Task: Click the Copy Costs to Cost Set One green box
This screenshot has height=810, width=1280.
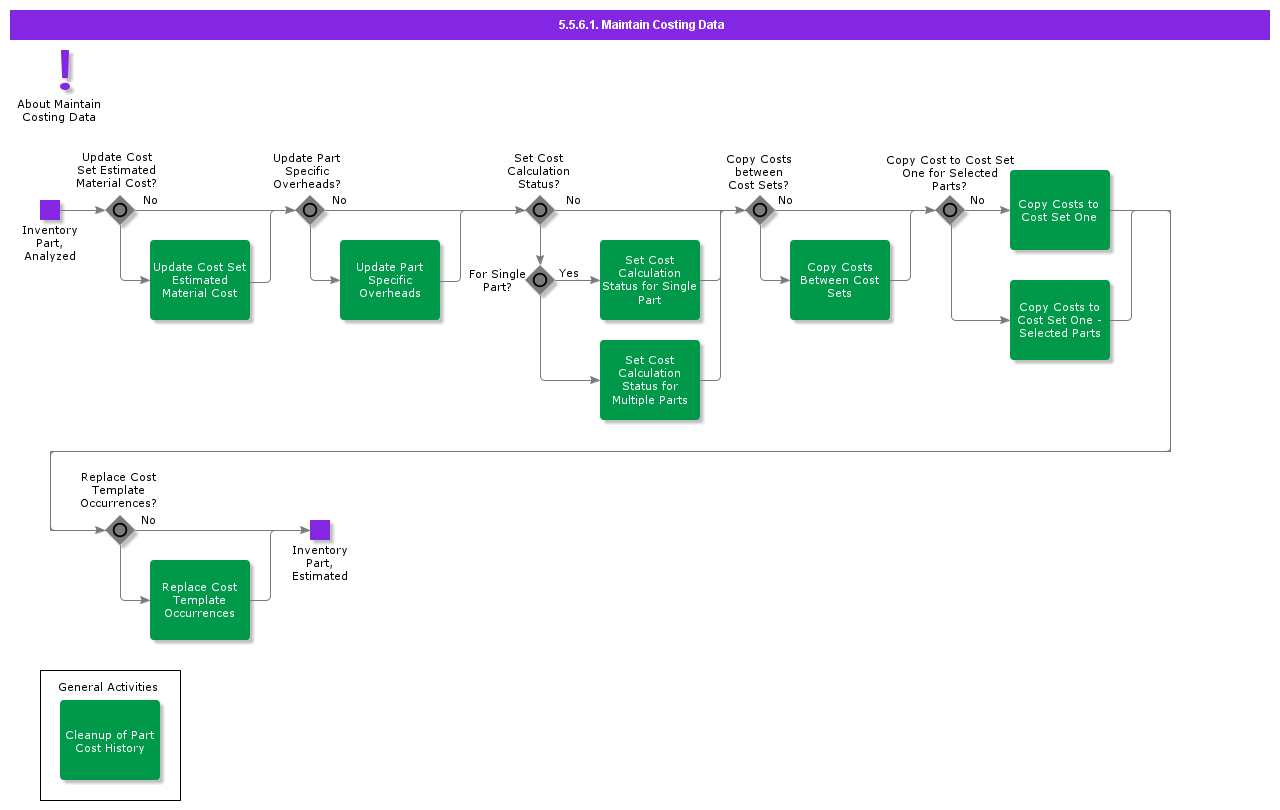Action: [1060, 210]
